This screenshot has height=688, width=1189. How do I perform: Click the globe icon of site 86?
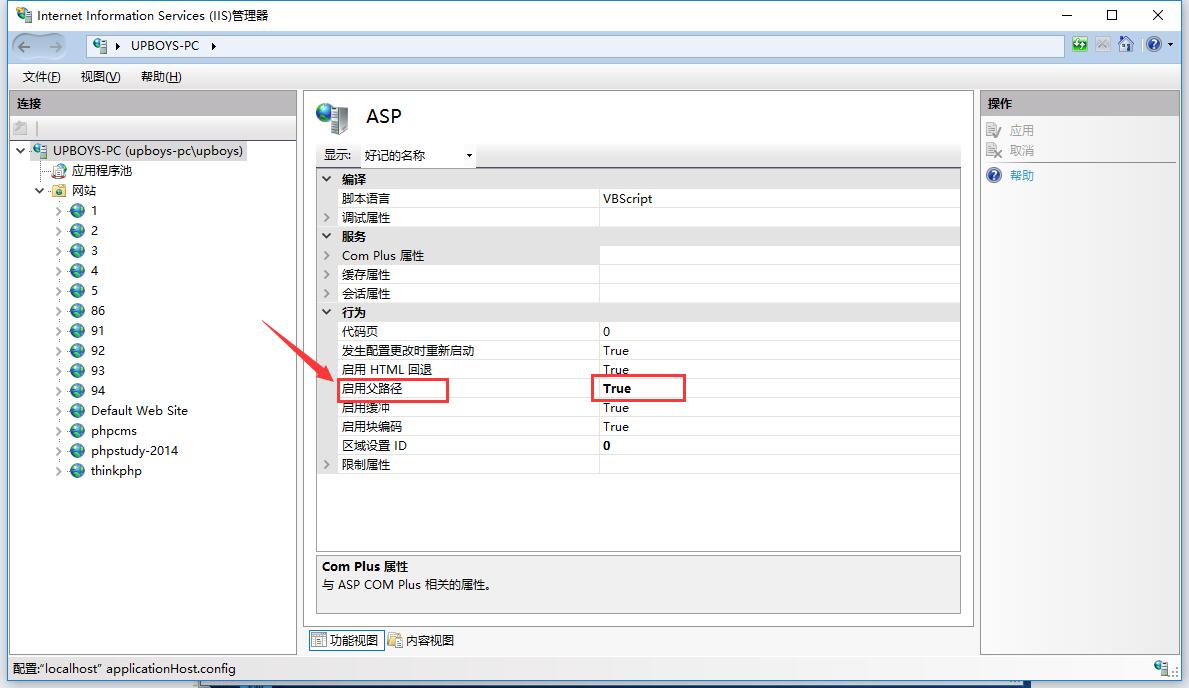pyautogui.click(x=77, y=310)
